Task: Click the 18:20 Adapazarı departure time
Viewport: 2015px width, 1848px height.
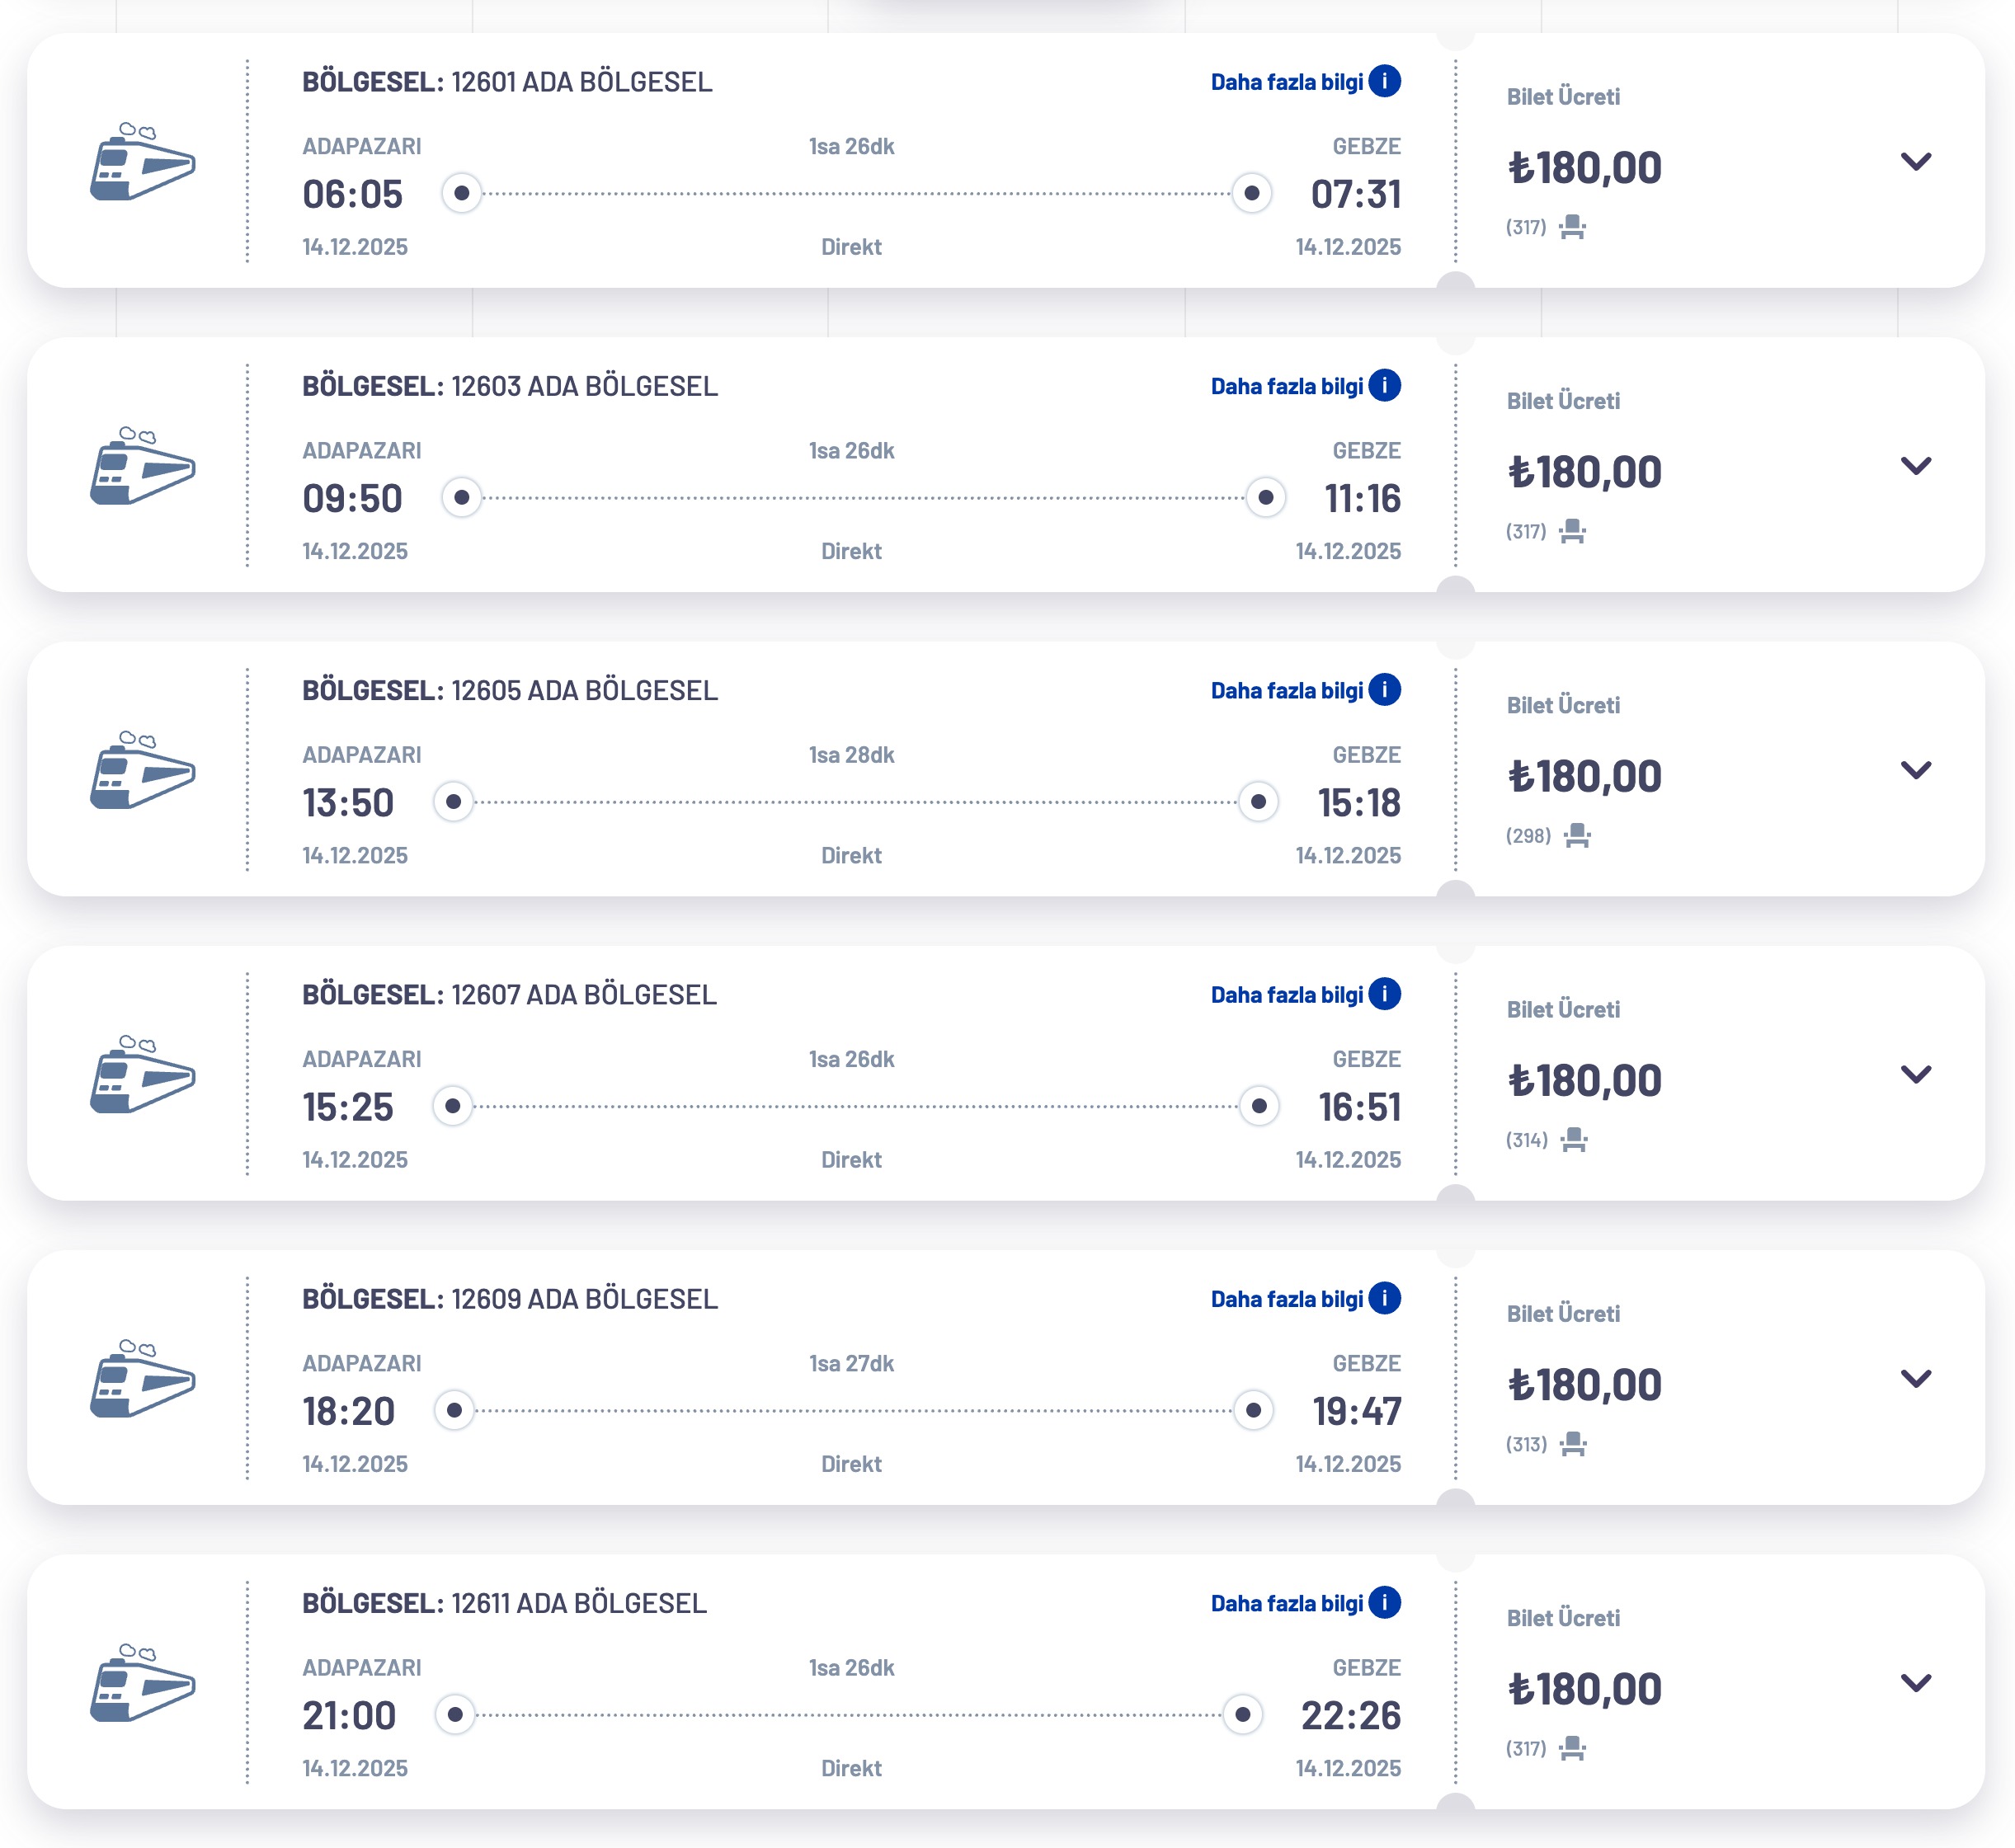Action: pos(348,1412)
